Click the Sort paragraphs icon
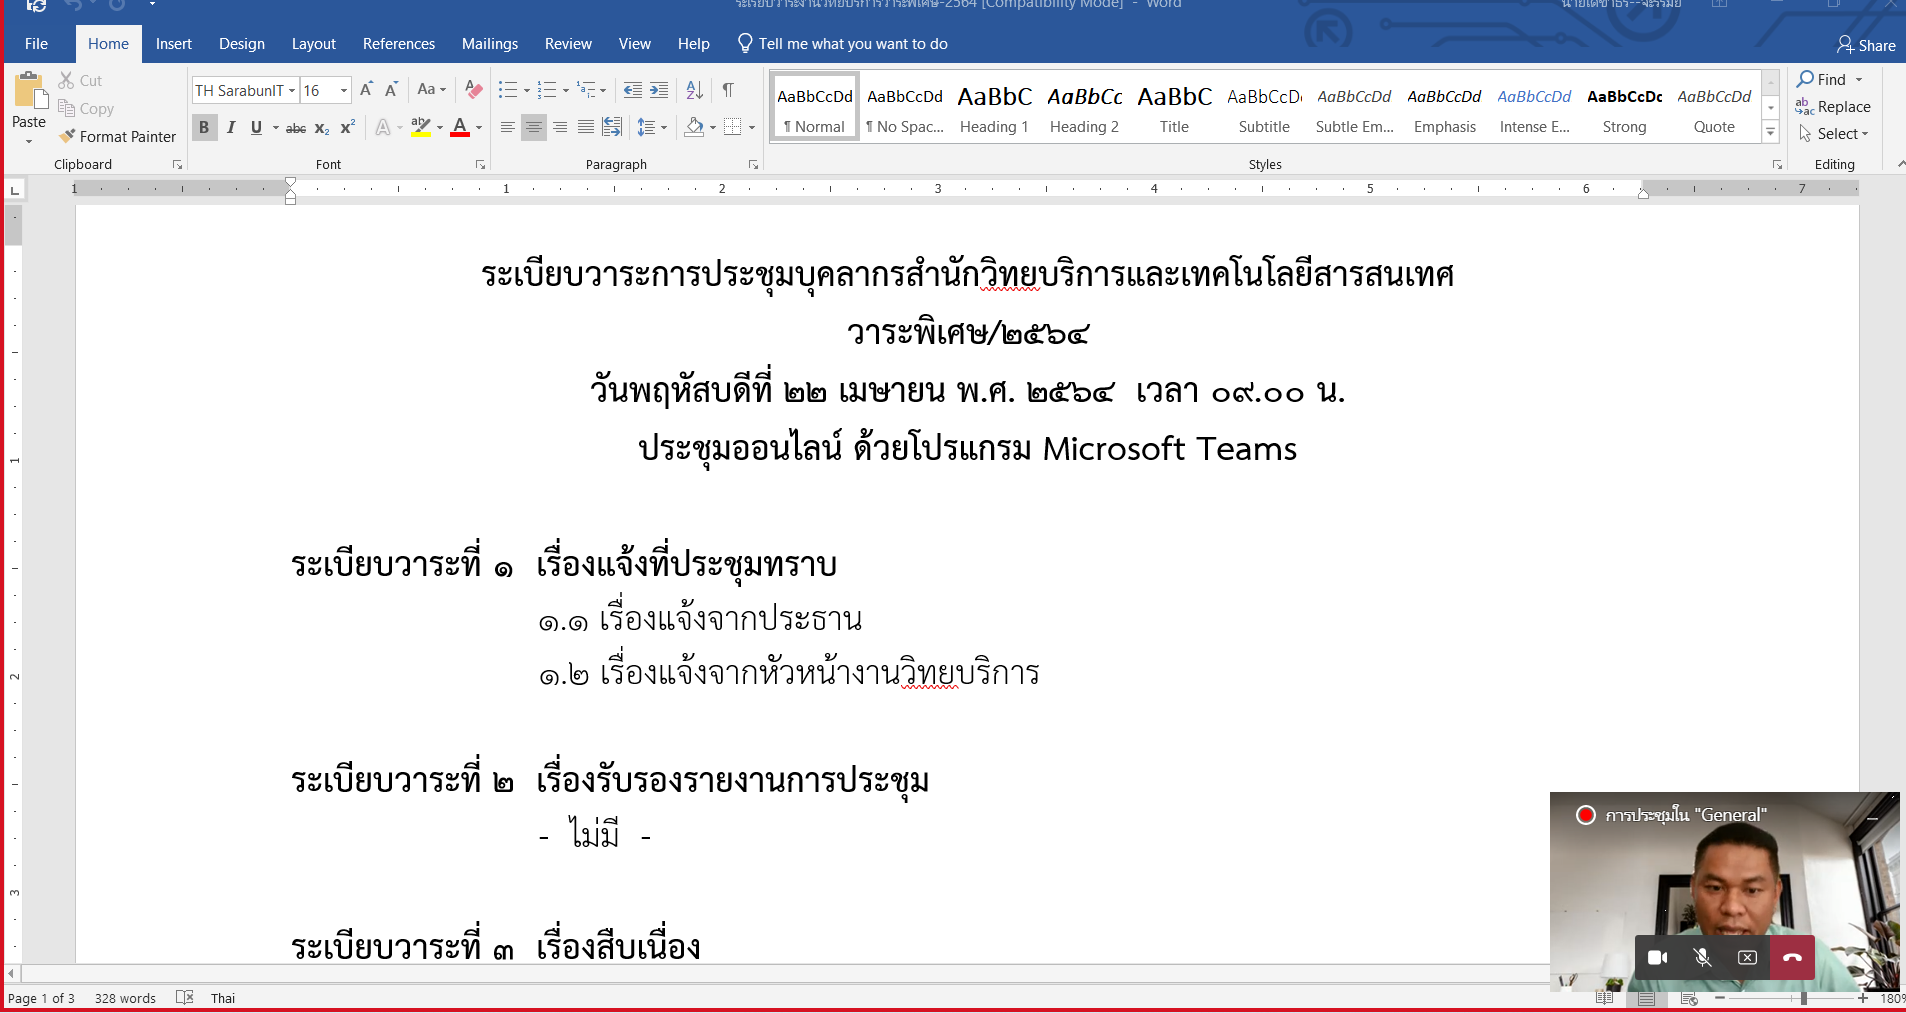 click(x=694, y=90)
